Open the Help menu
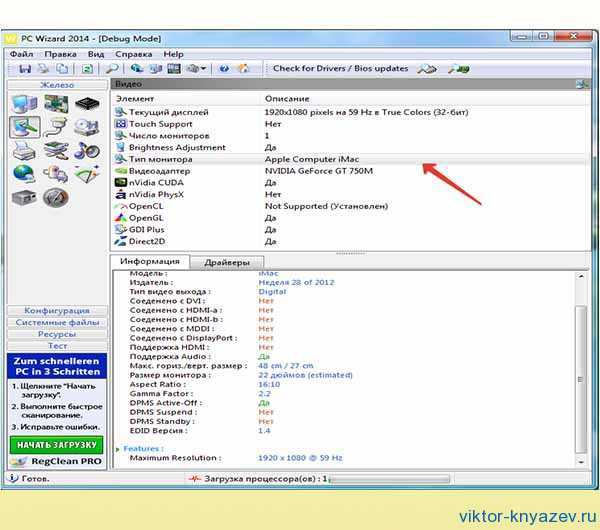The width and height of the screenshot is (600, 530). pyautogui.click(x=173, y=54)
